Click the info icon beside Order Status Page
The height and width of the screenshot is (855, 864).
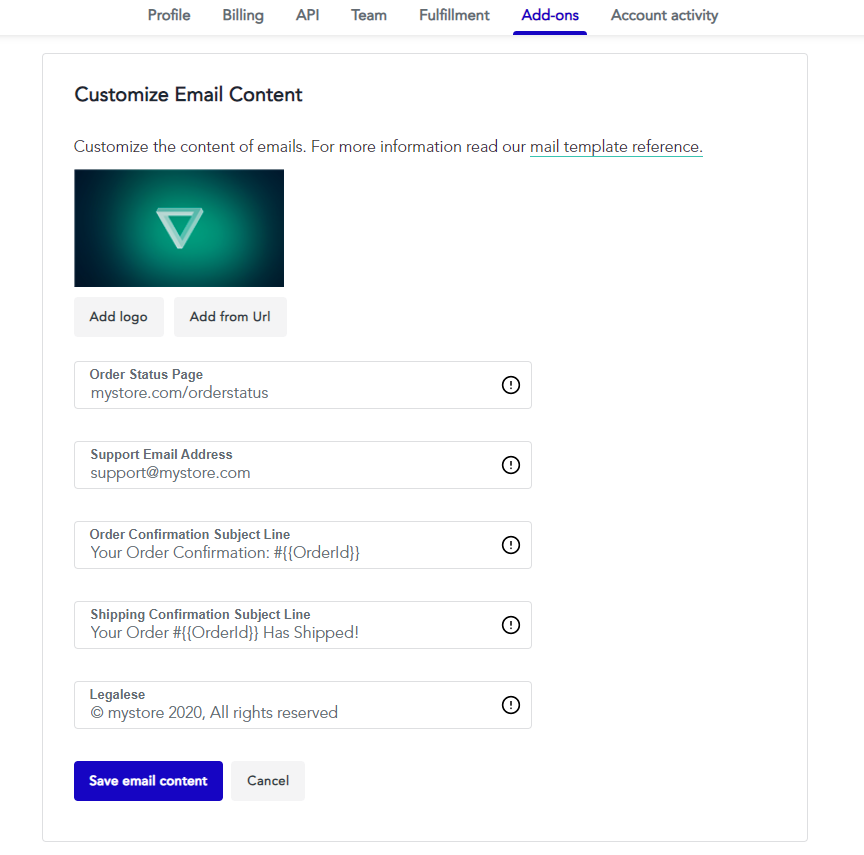click(511, 385)
